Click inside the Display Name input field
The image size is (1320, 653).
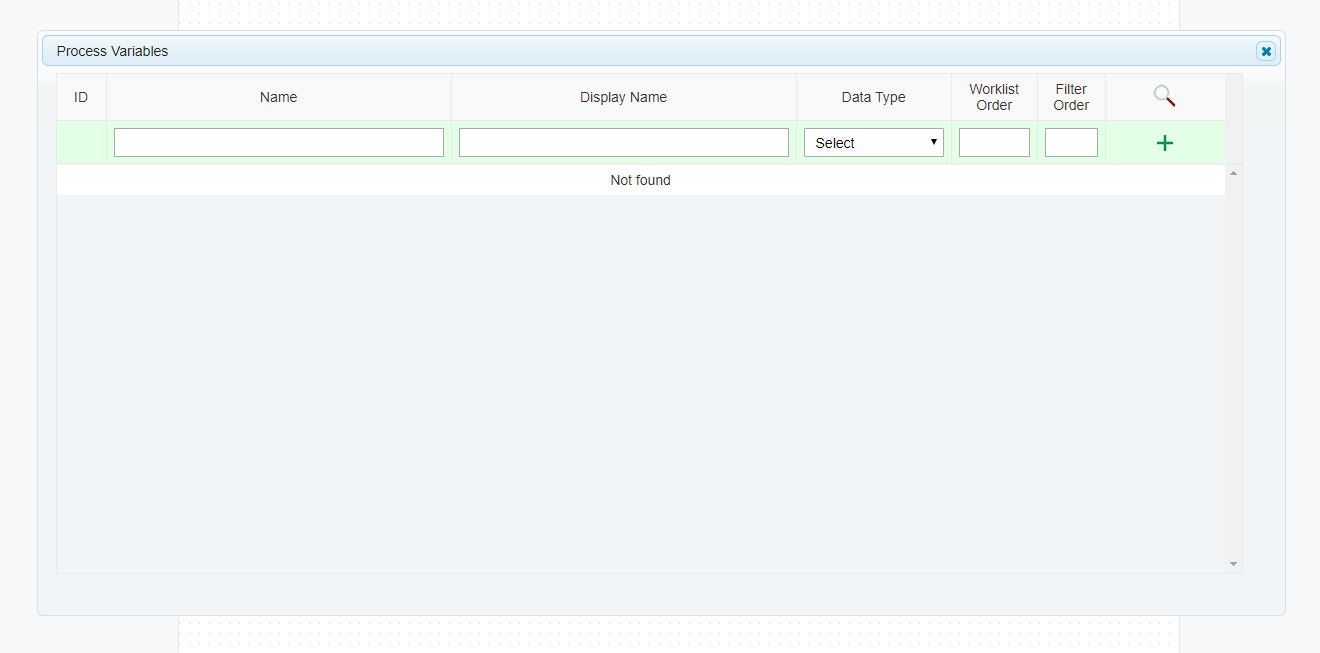[x=623, y=142]
